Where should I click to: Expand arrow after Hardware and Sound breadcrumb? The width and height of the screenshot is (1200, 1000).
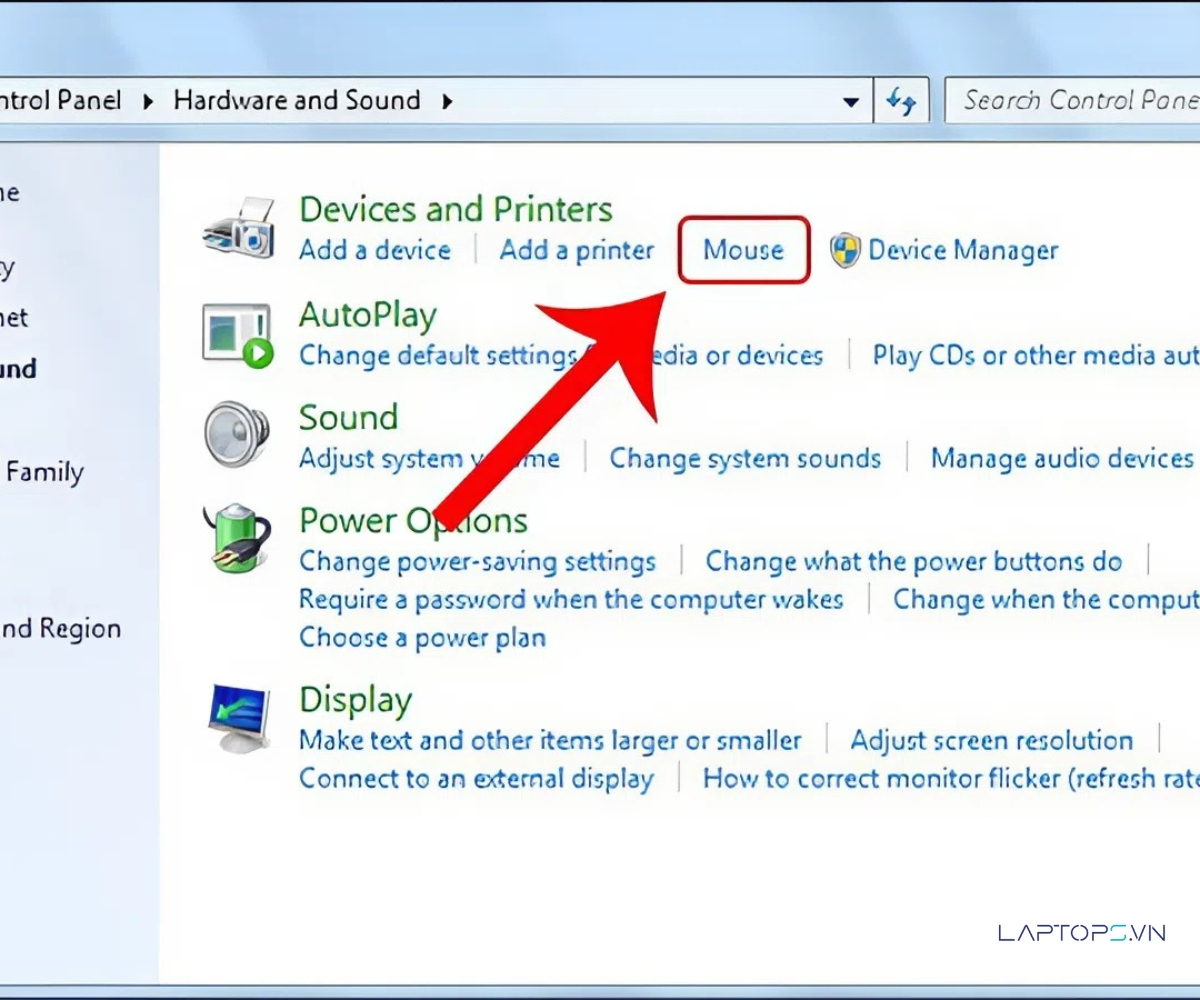[x=446, y=101]
